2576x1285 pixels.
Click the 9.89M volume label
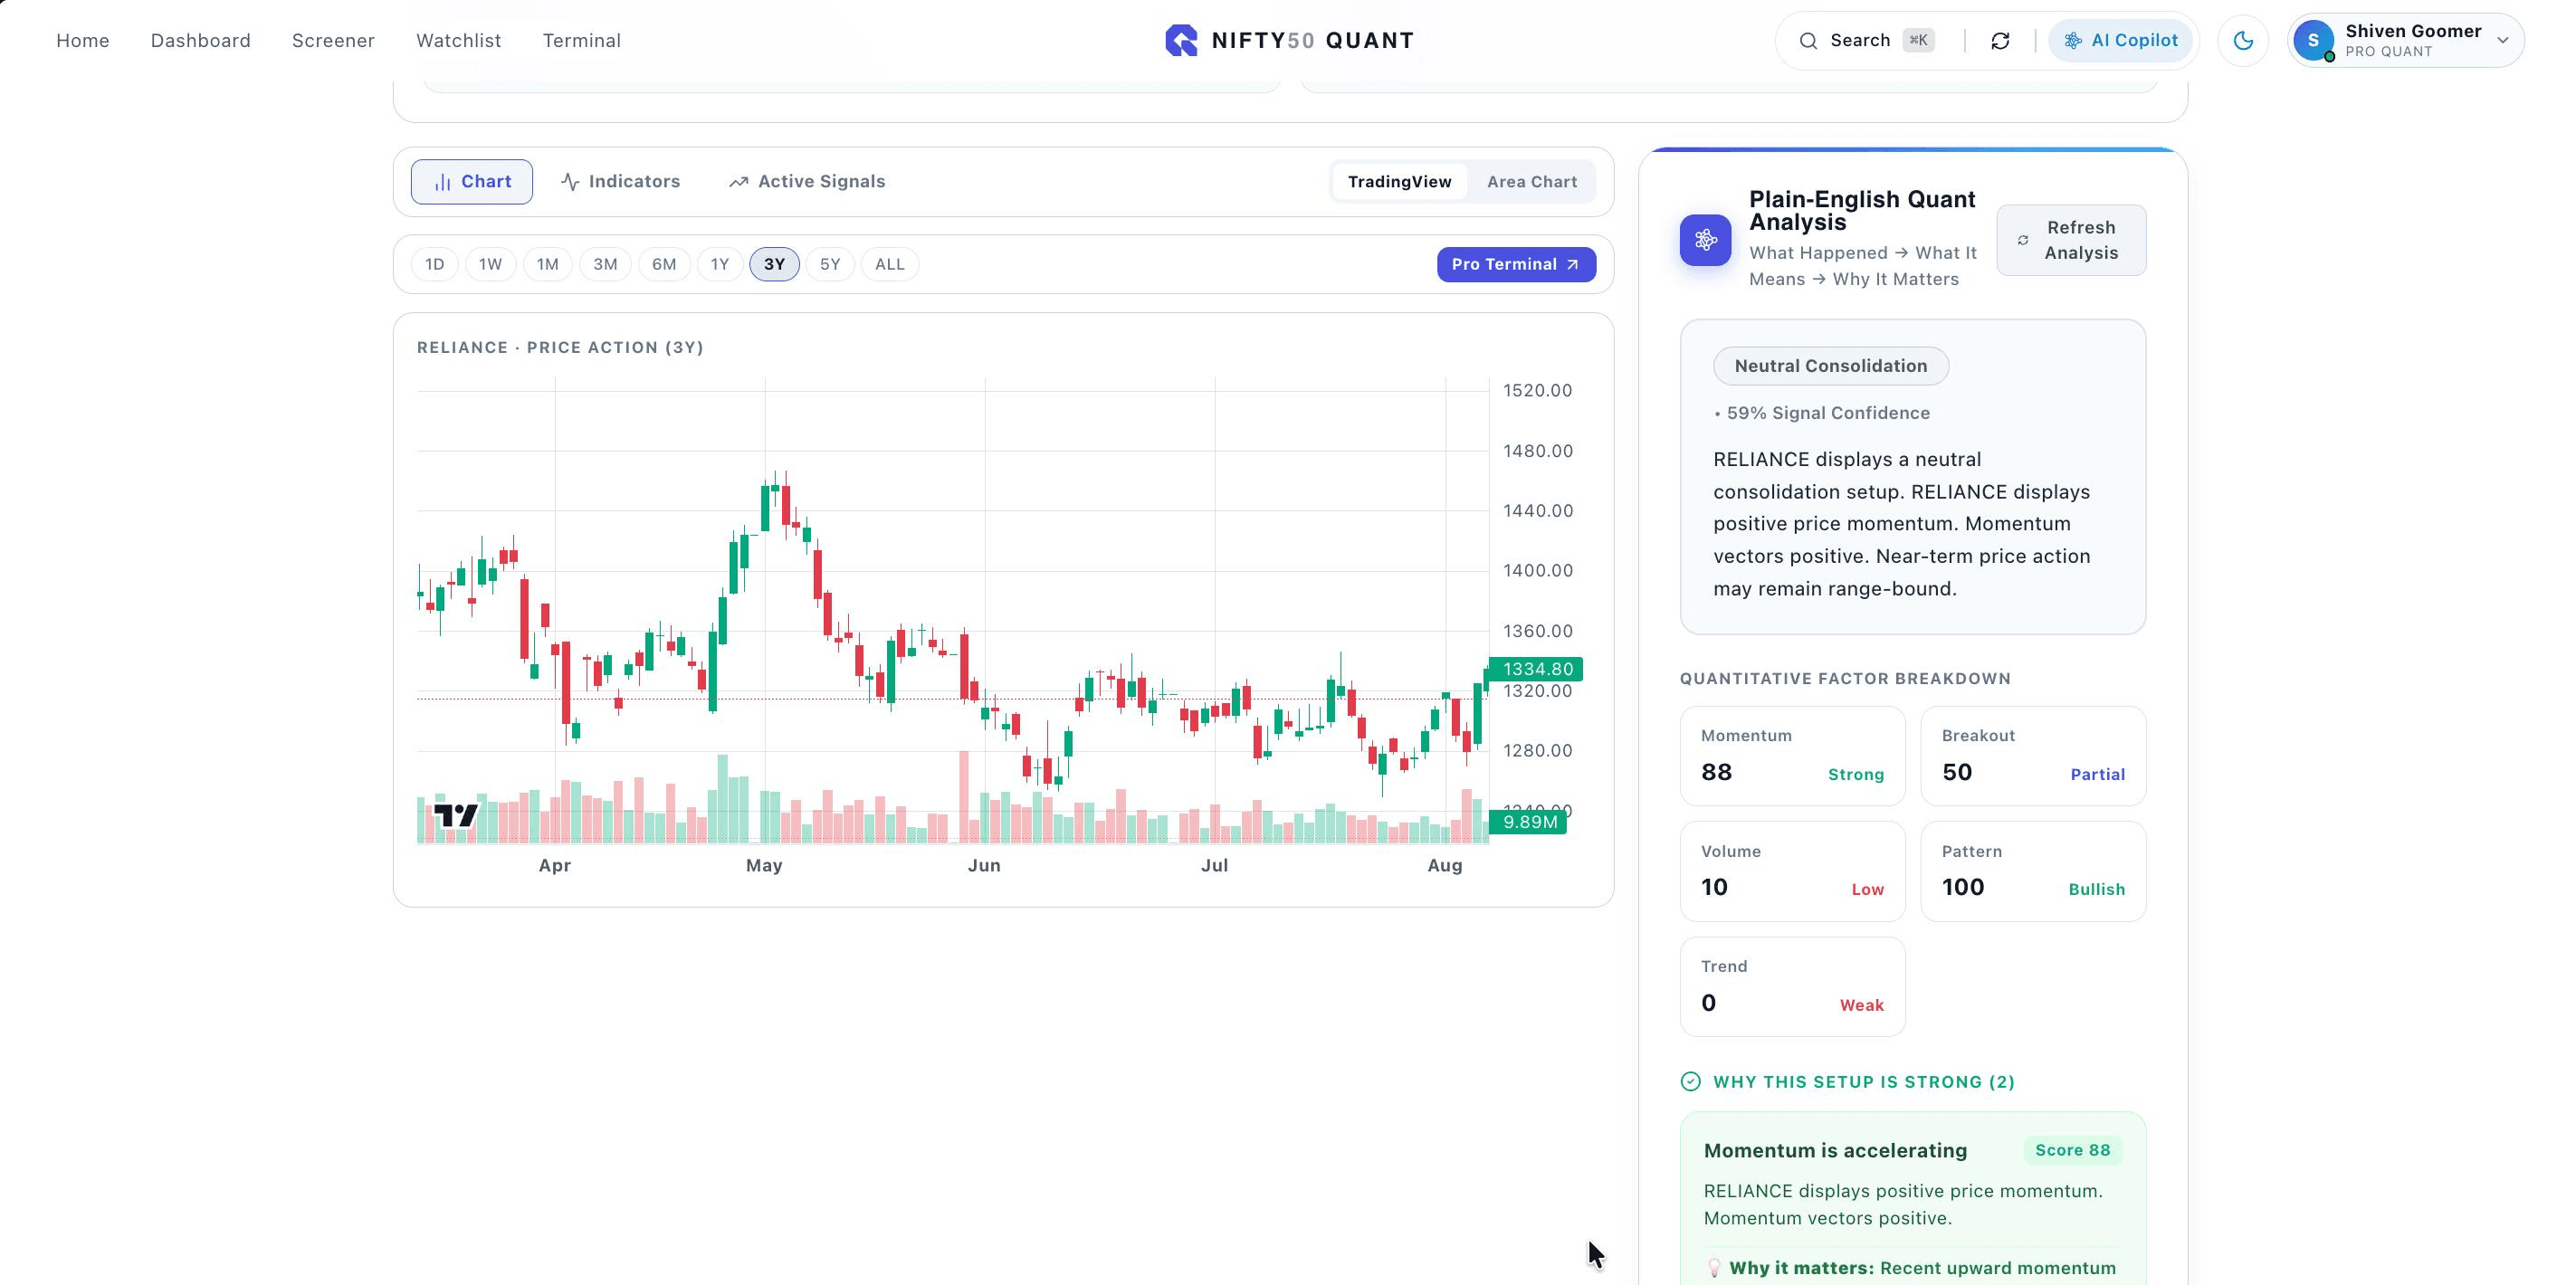(x=1528, y=822)
